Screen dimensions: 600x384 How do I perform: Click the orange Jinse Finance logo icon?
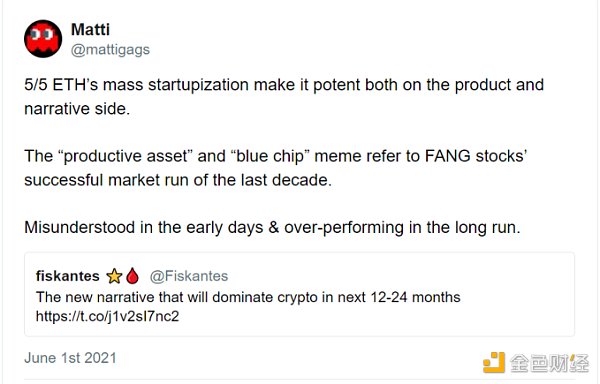tap(494, 362)
